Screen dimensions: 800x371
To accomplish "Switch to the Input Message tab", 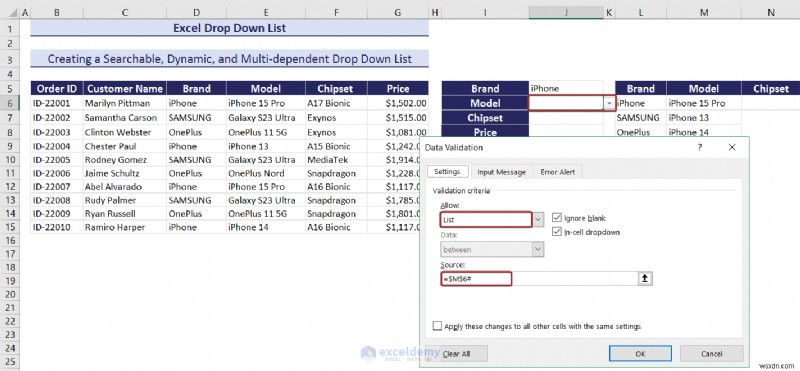I will click(x=502, y=172).
